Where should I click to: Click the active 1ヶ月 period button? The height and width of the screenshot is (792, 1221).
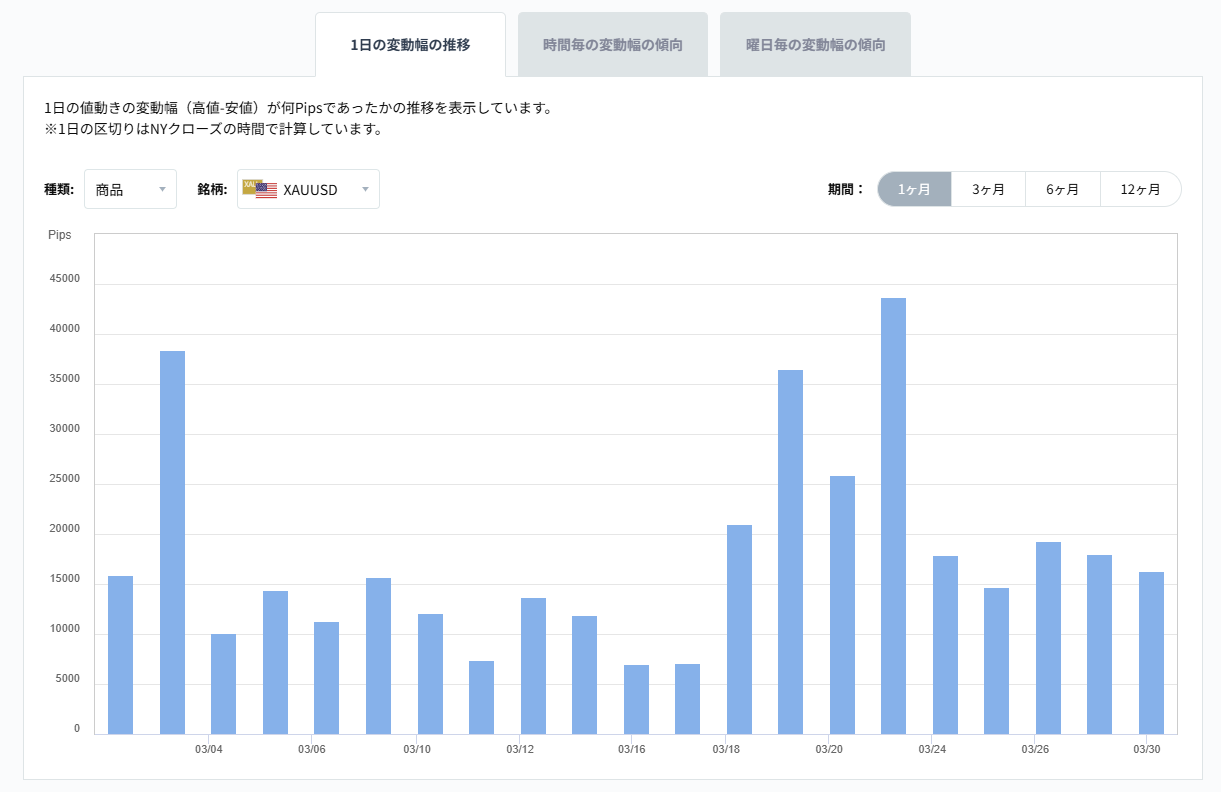coord(913,189)
